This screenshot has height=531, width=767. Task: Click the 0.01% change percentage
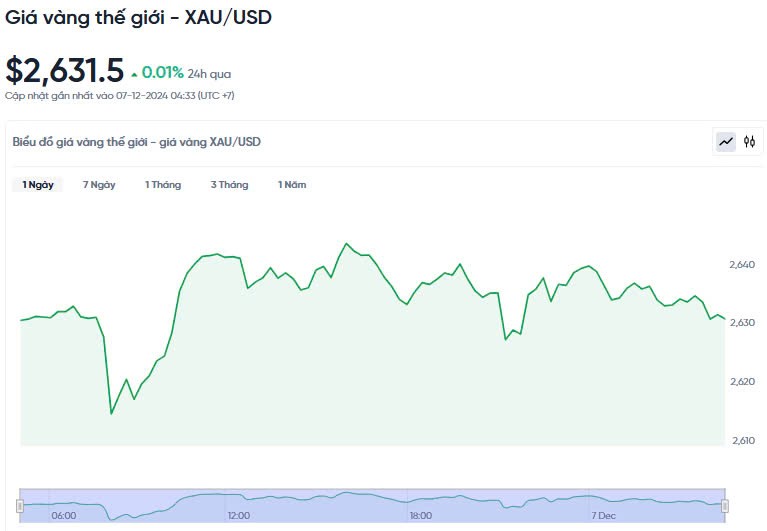point(162,72)
